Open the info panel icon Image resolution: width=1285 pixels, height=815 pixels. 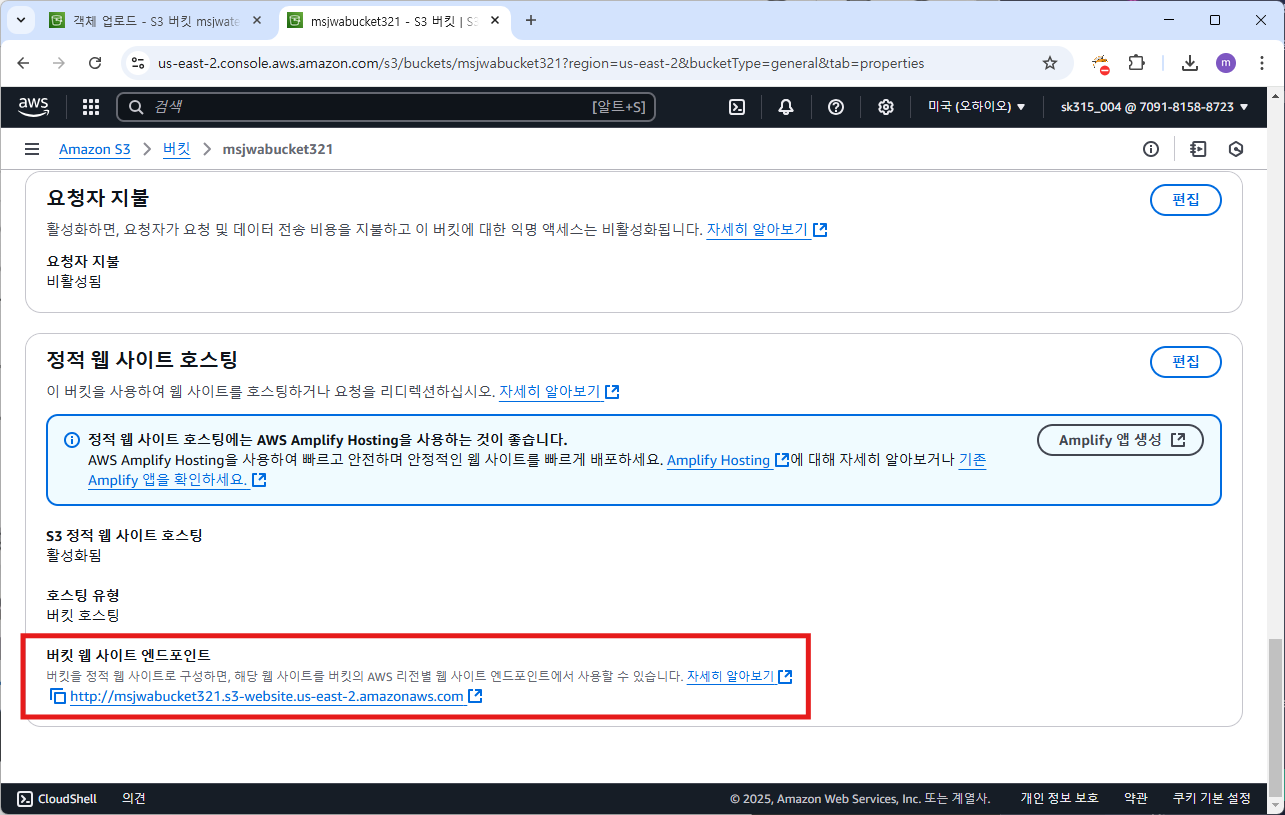click(x=1151, y=149)
